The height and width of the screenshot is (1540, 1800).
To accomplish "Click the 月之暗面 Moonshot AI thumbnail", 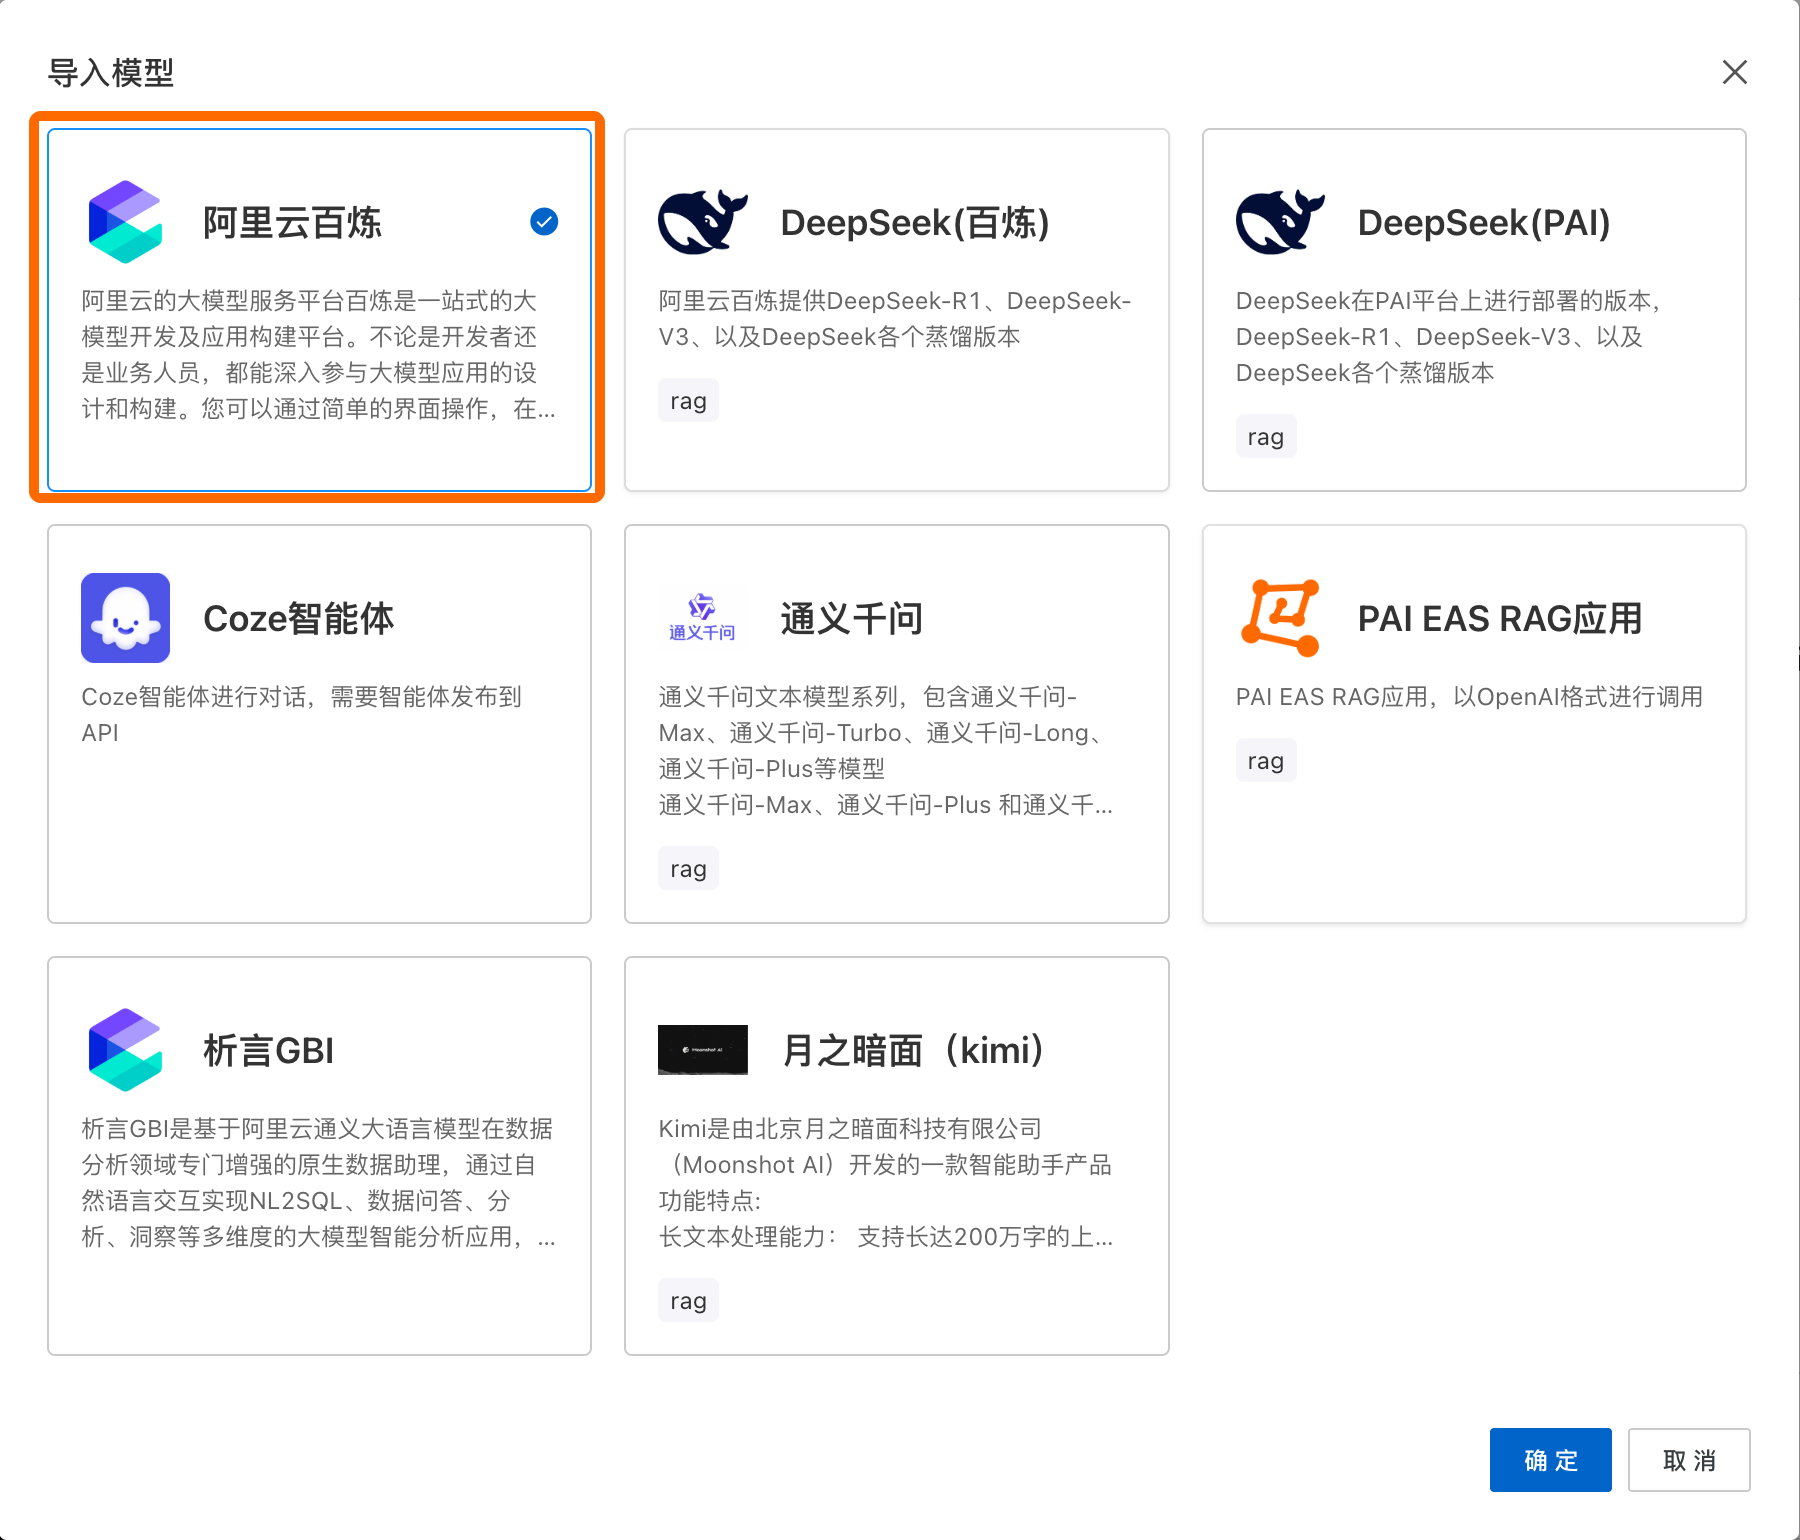I will tap(703, 1050).
